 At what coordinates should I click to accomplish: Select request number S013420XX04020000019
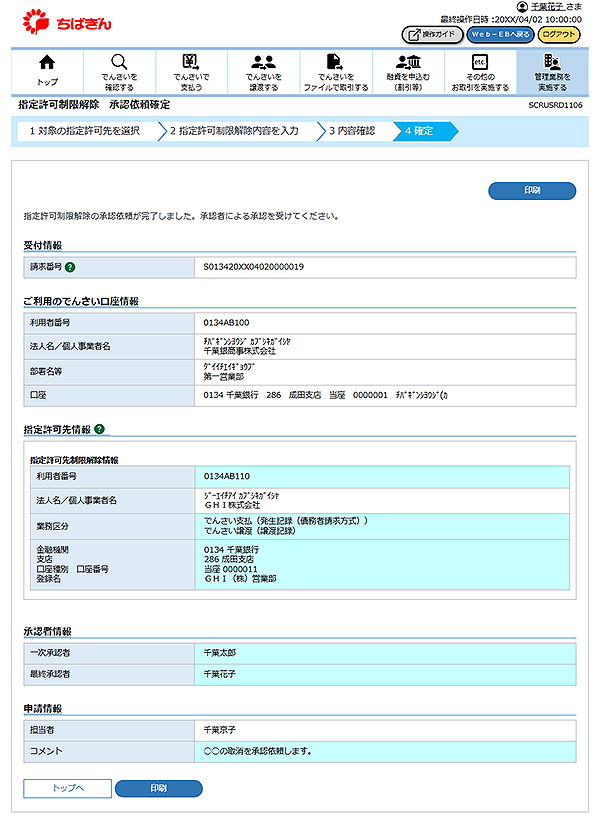[253, 267]
